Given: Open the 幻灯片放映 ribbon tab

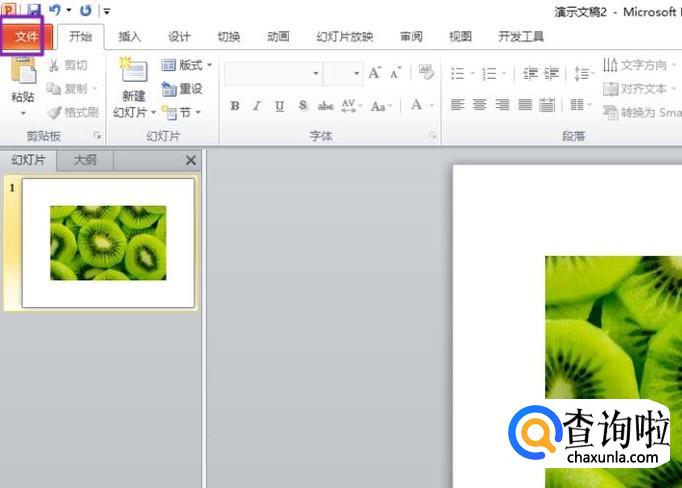Looking at the screenshot, I should tap(344, 37).
